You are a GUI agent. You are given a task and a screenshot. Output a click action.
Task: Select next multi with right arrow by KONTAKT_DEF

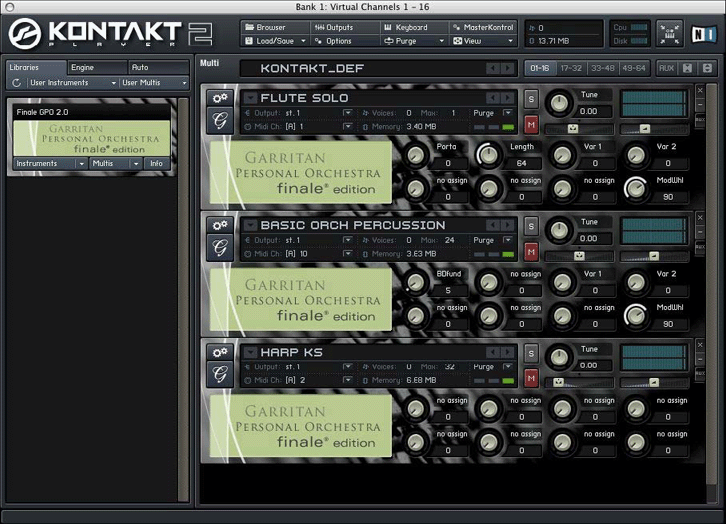point(508,69)
